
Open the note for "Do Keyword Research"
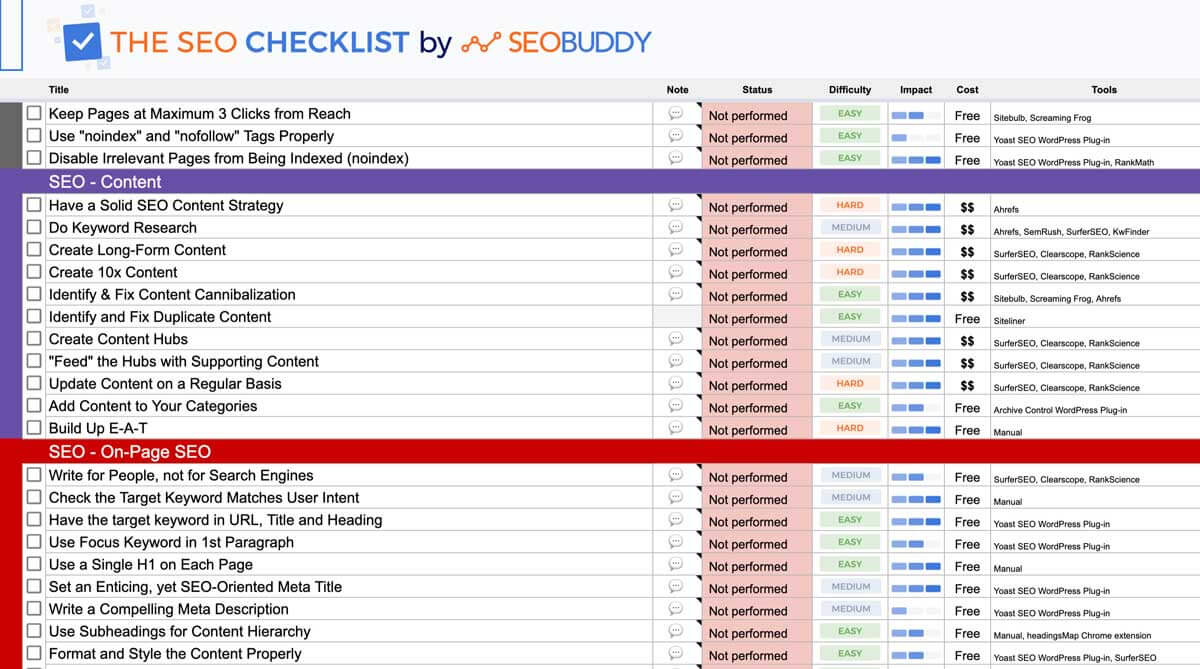click(678, 227)
